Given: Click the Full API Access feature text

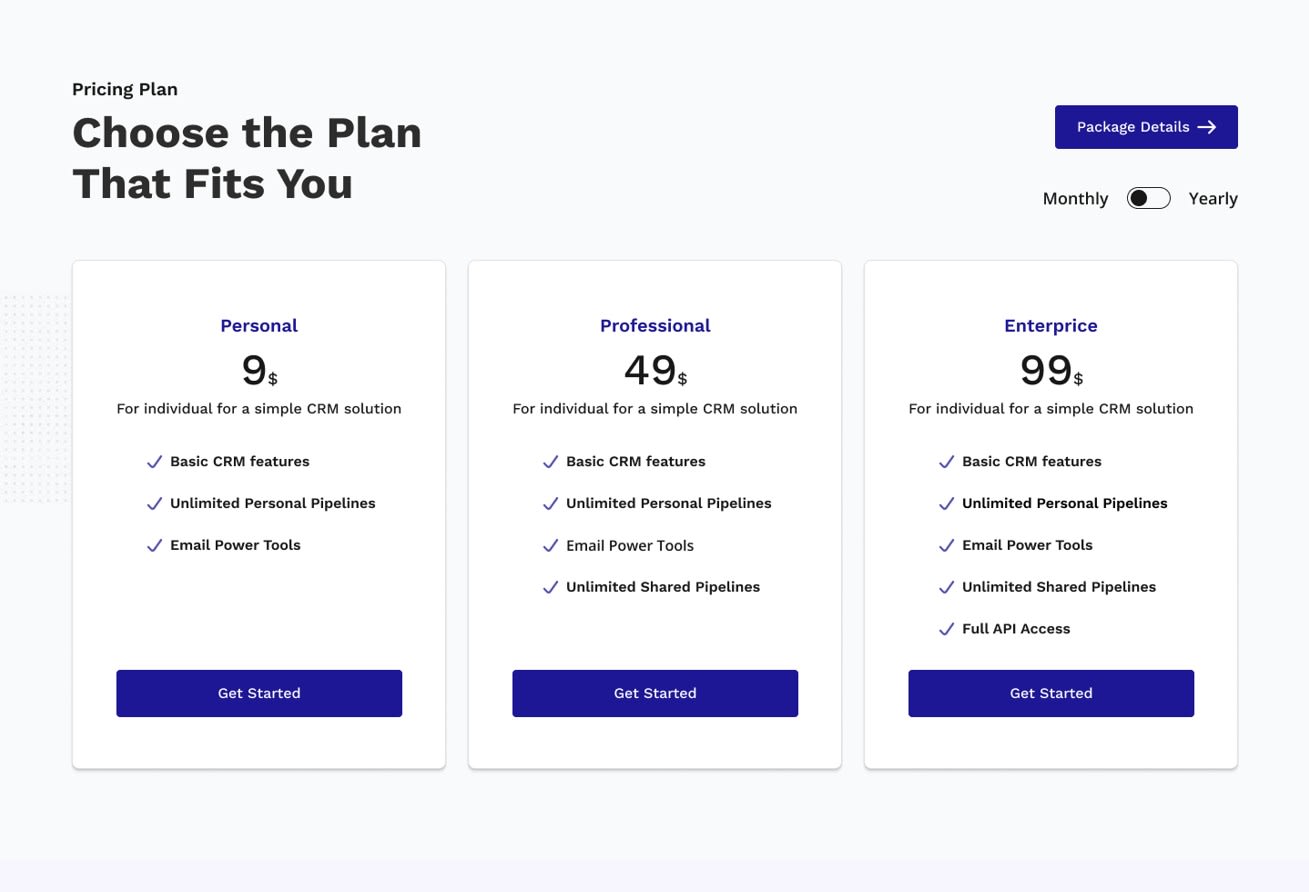Looking at the screenshot, I should pos(1016,629).
